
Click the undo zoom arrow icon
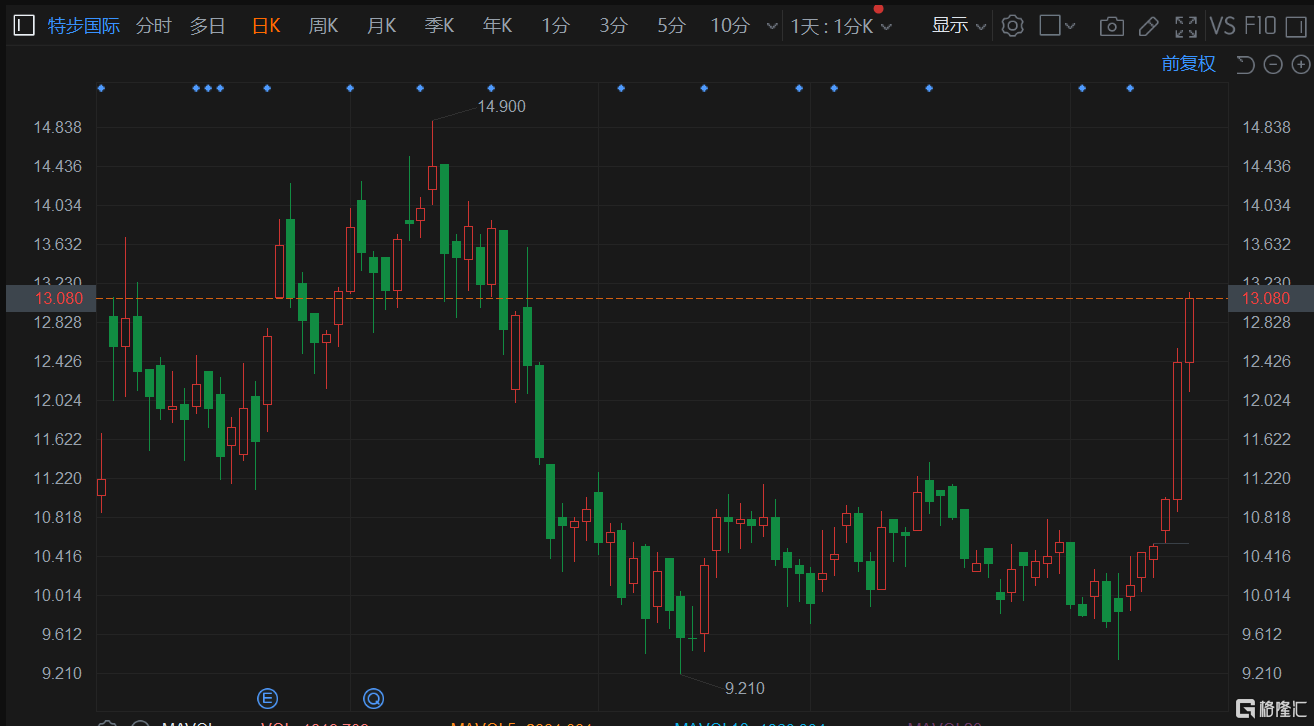tap(1245, 64)
